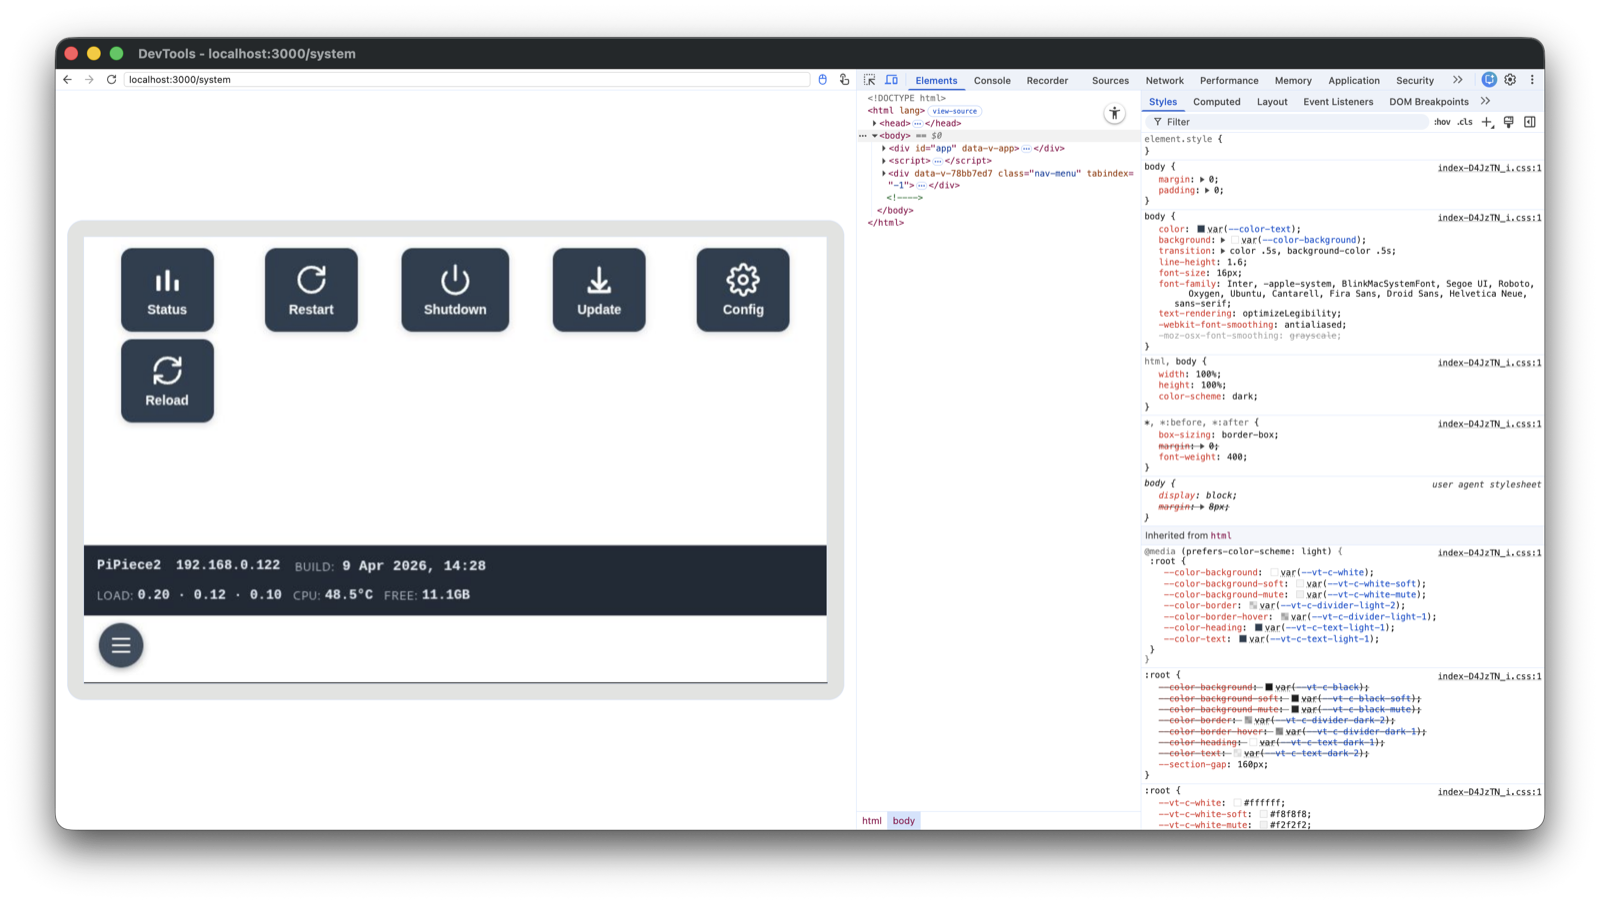Viewport: 1600px width, 903px height.
Task: Toggle :hov pseudo-class state forcing
Action: (1441, 121)
